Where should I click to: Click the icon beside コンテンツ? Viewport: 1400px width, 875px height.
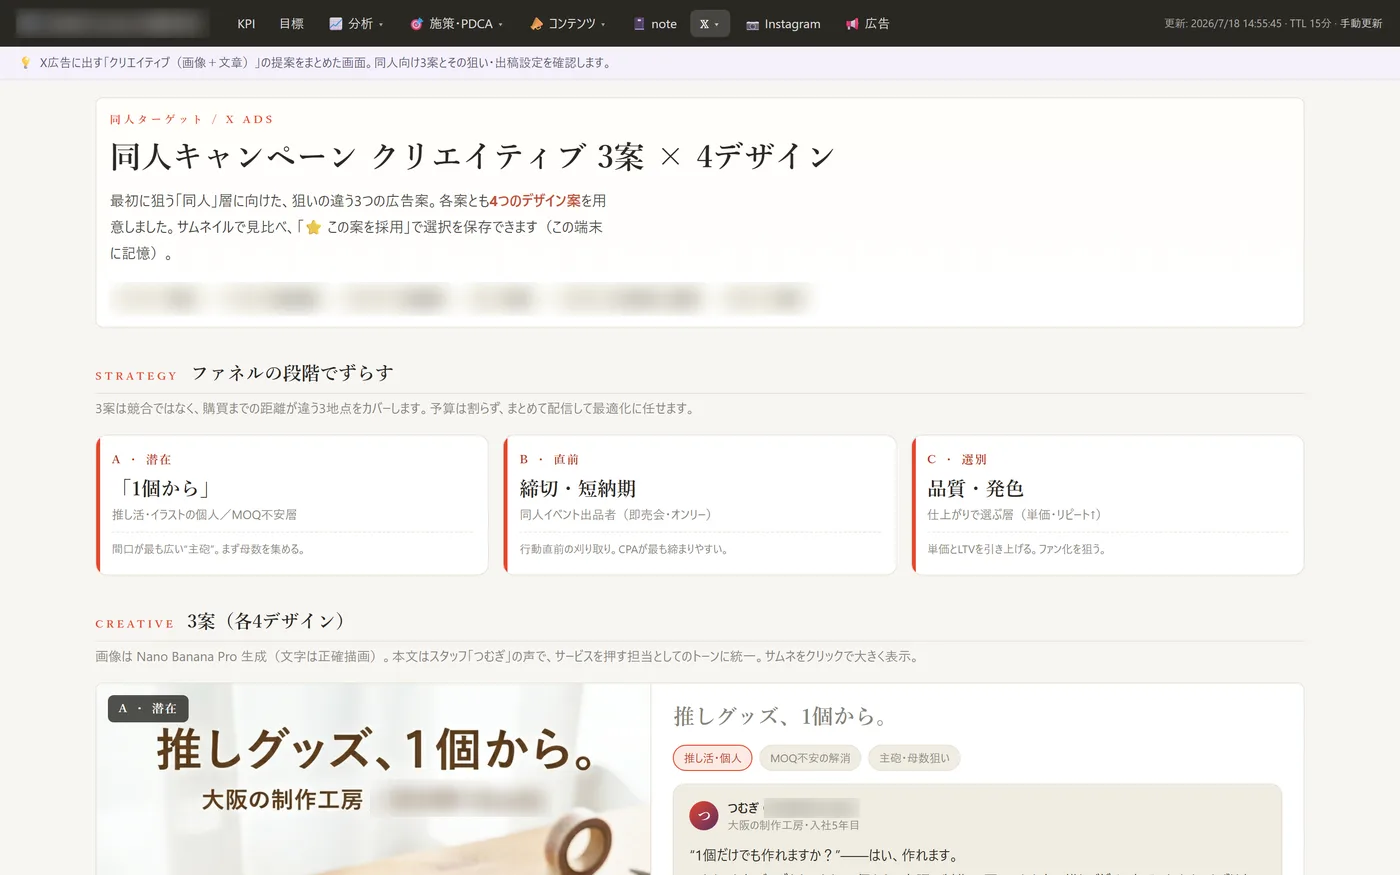click(537, 24)
